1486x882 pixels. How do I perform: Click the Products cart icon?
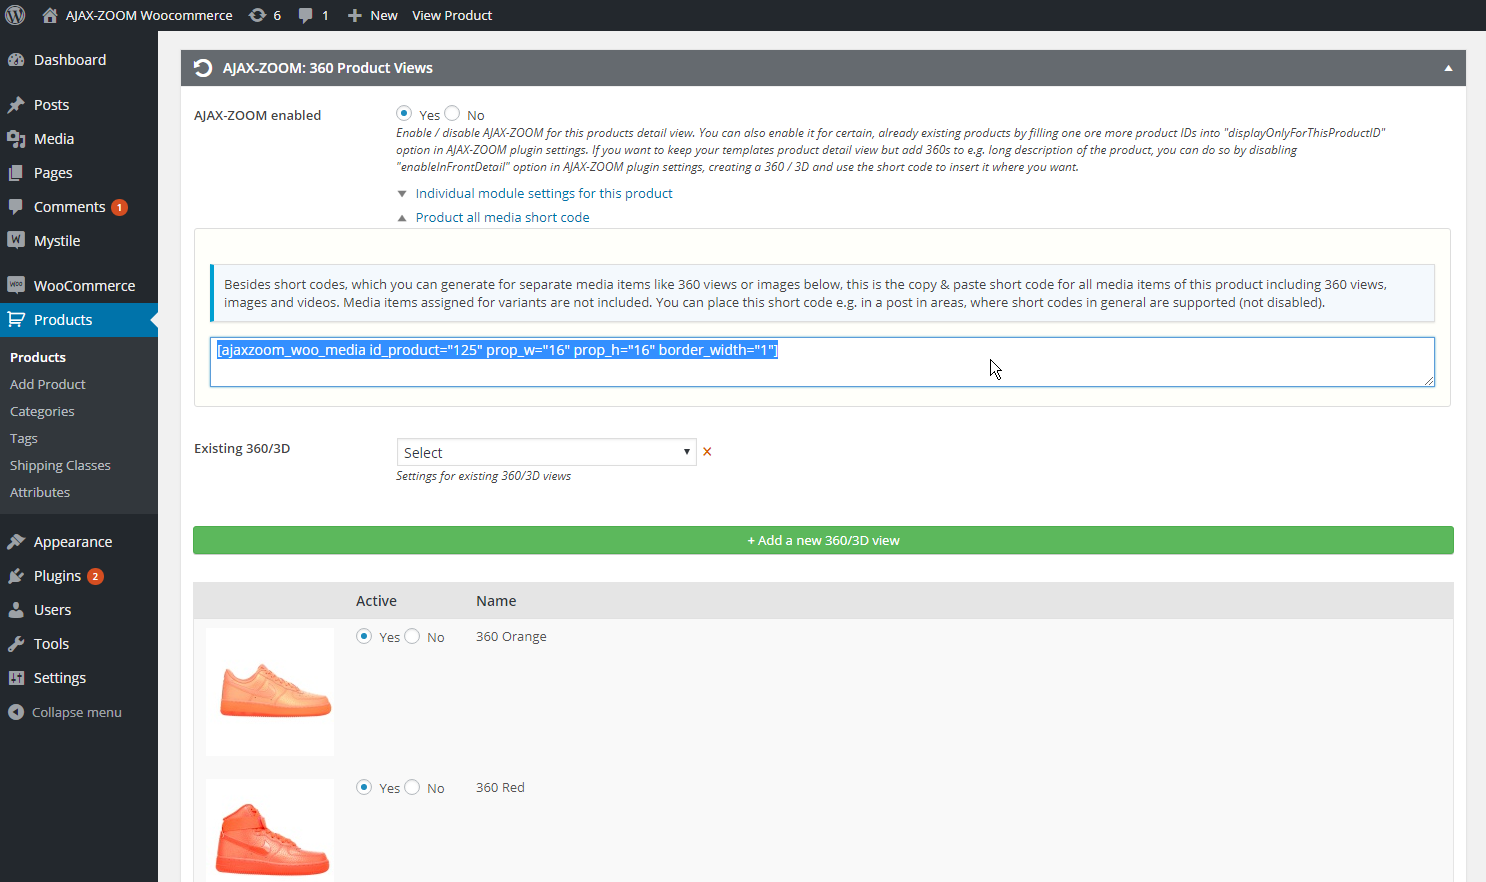pyautogui.click(x=16, y=320)
